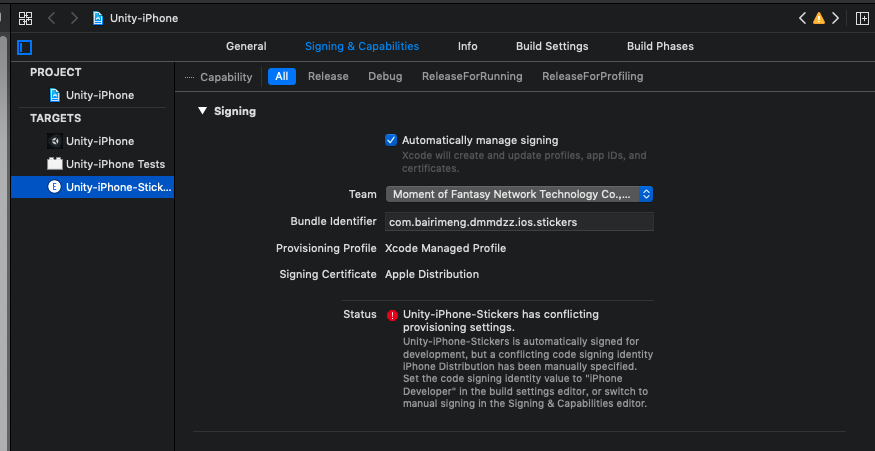Go back with the left chevron

point(51,18)
